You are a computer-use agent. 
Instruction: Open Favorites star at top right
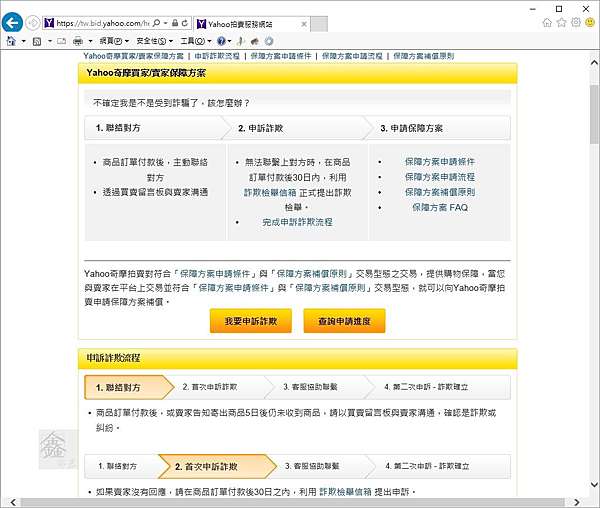pyautogui.click(x=561, y=23)
